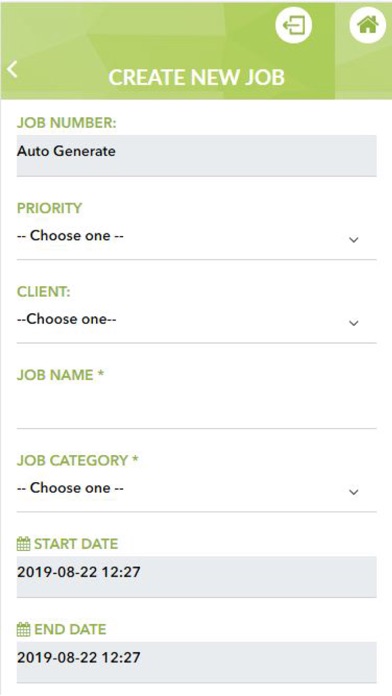Focus the Job Name text field
This screenshot has width=392, height=696.
(197, 407)
